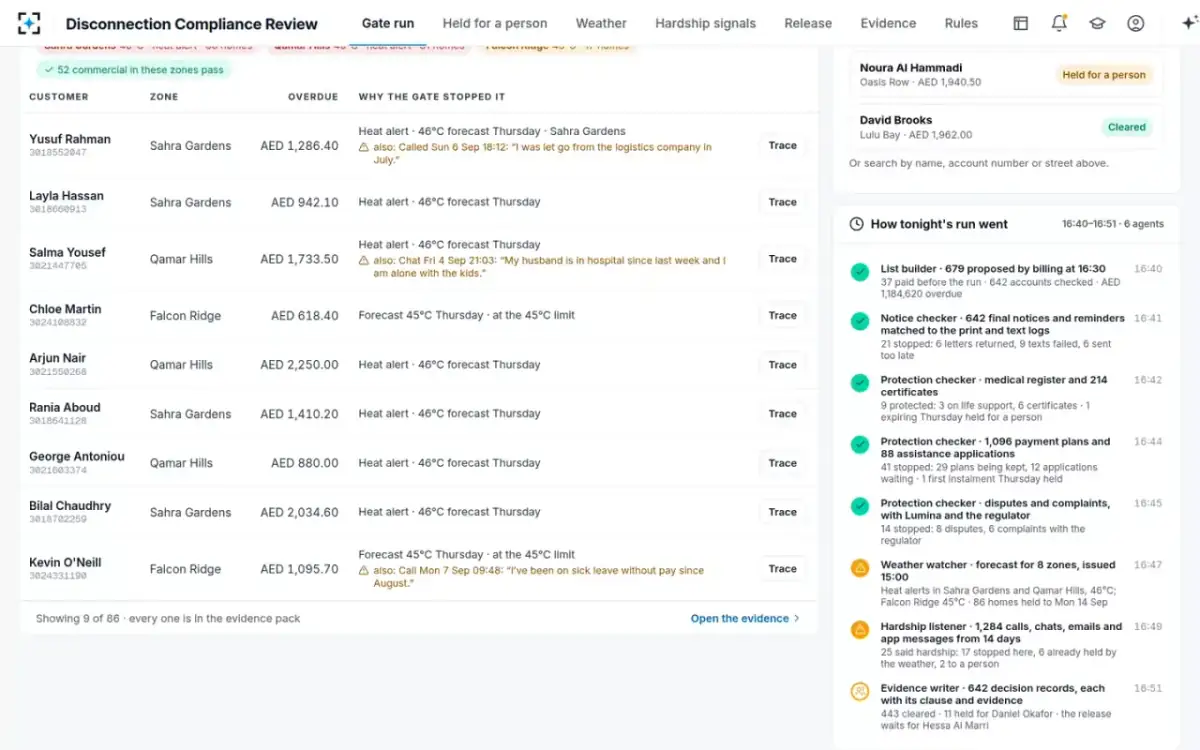Screen dimensions: 1200x750
Task: Select the Release tab
Action: click(x=808, y=23)
